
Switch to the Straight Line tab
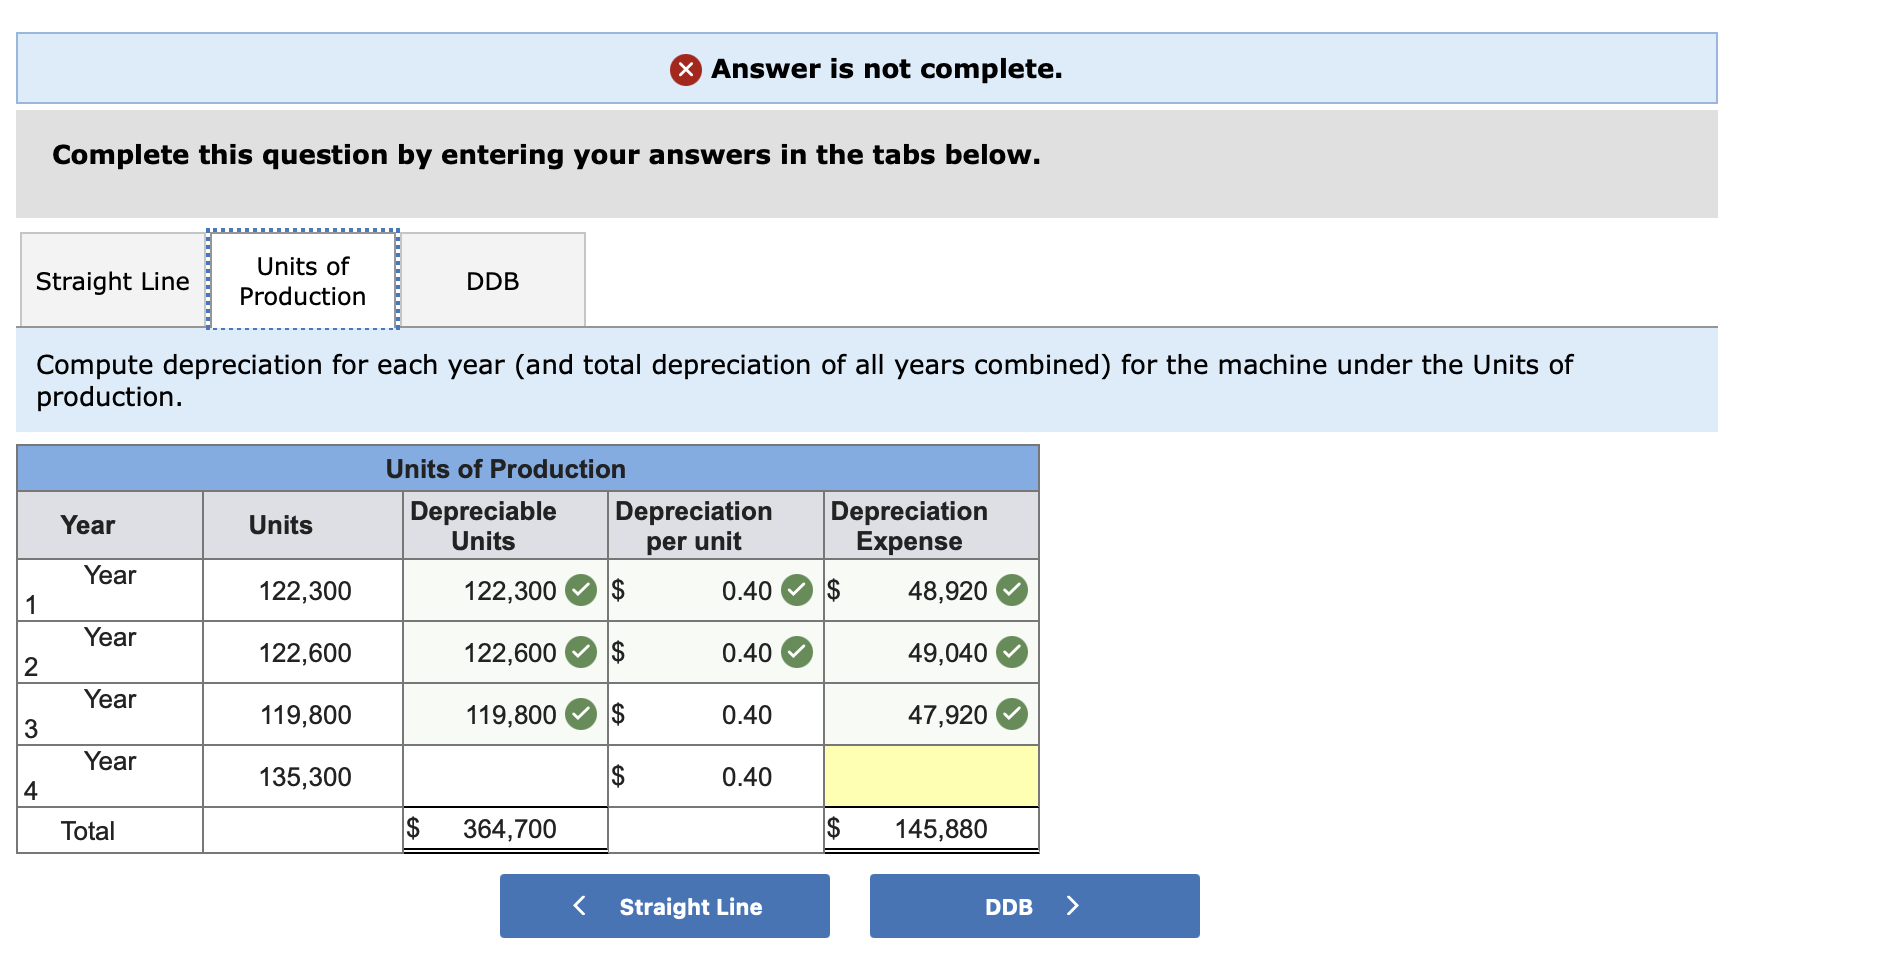coord(112,281)
